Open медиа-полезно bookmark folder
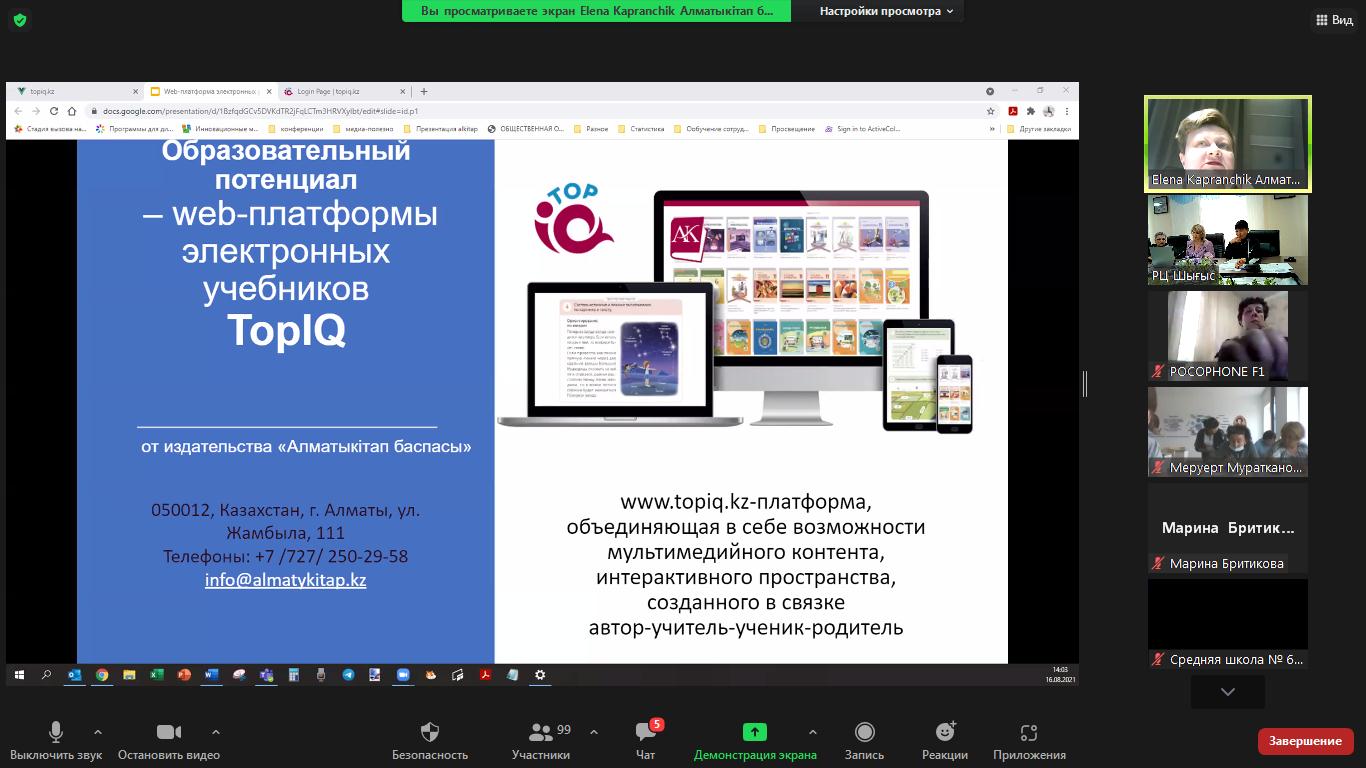The height and width of the screenshot is (768, 1366). click(x=365, y=128)
